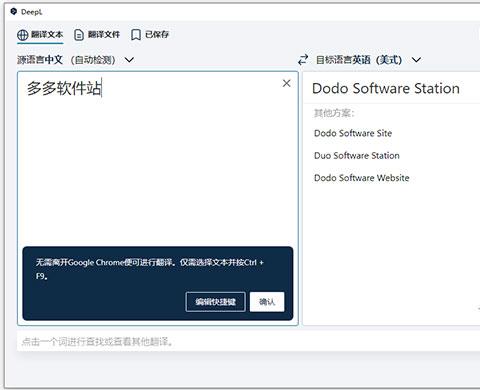Expand the source language dropdown chevron
The image size is (480, 390).
pos(129,60)
